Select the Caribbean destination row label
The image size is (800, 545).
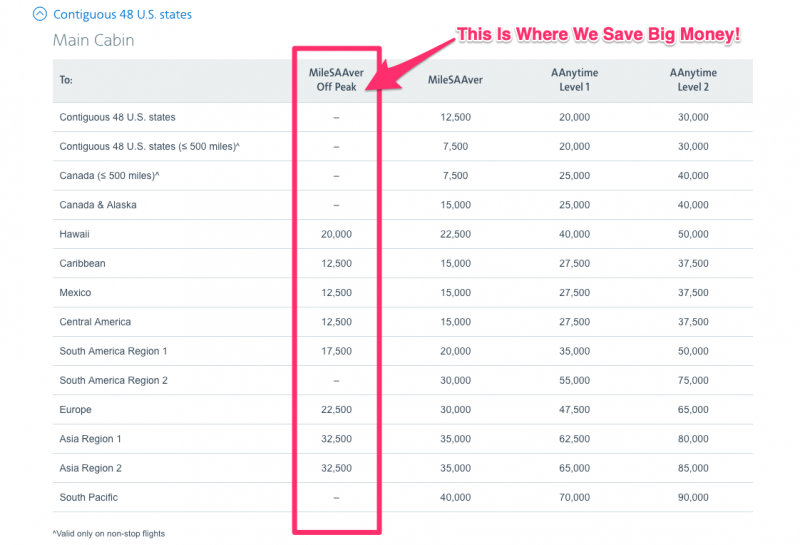pyautogui.click(x=82, y=264)
